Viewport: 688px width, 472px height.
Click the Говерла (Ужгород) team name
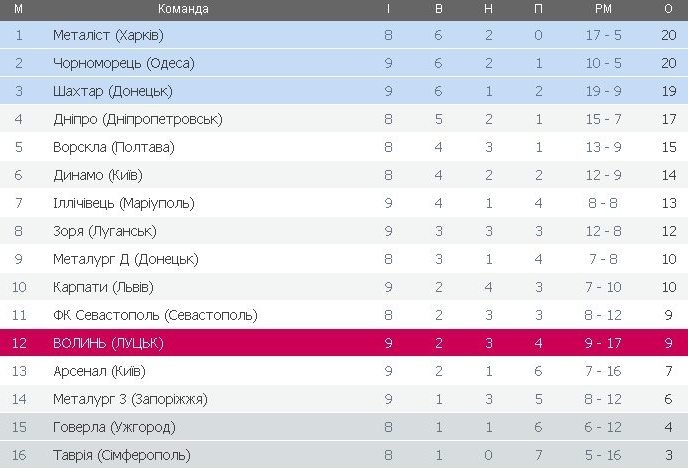click(x=114, y=427)
